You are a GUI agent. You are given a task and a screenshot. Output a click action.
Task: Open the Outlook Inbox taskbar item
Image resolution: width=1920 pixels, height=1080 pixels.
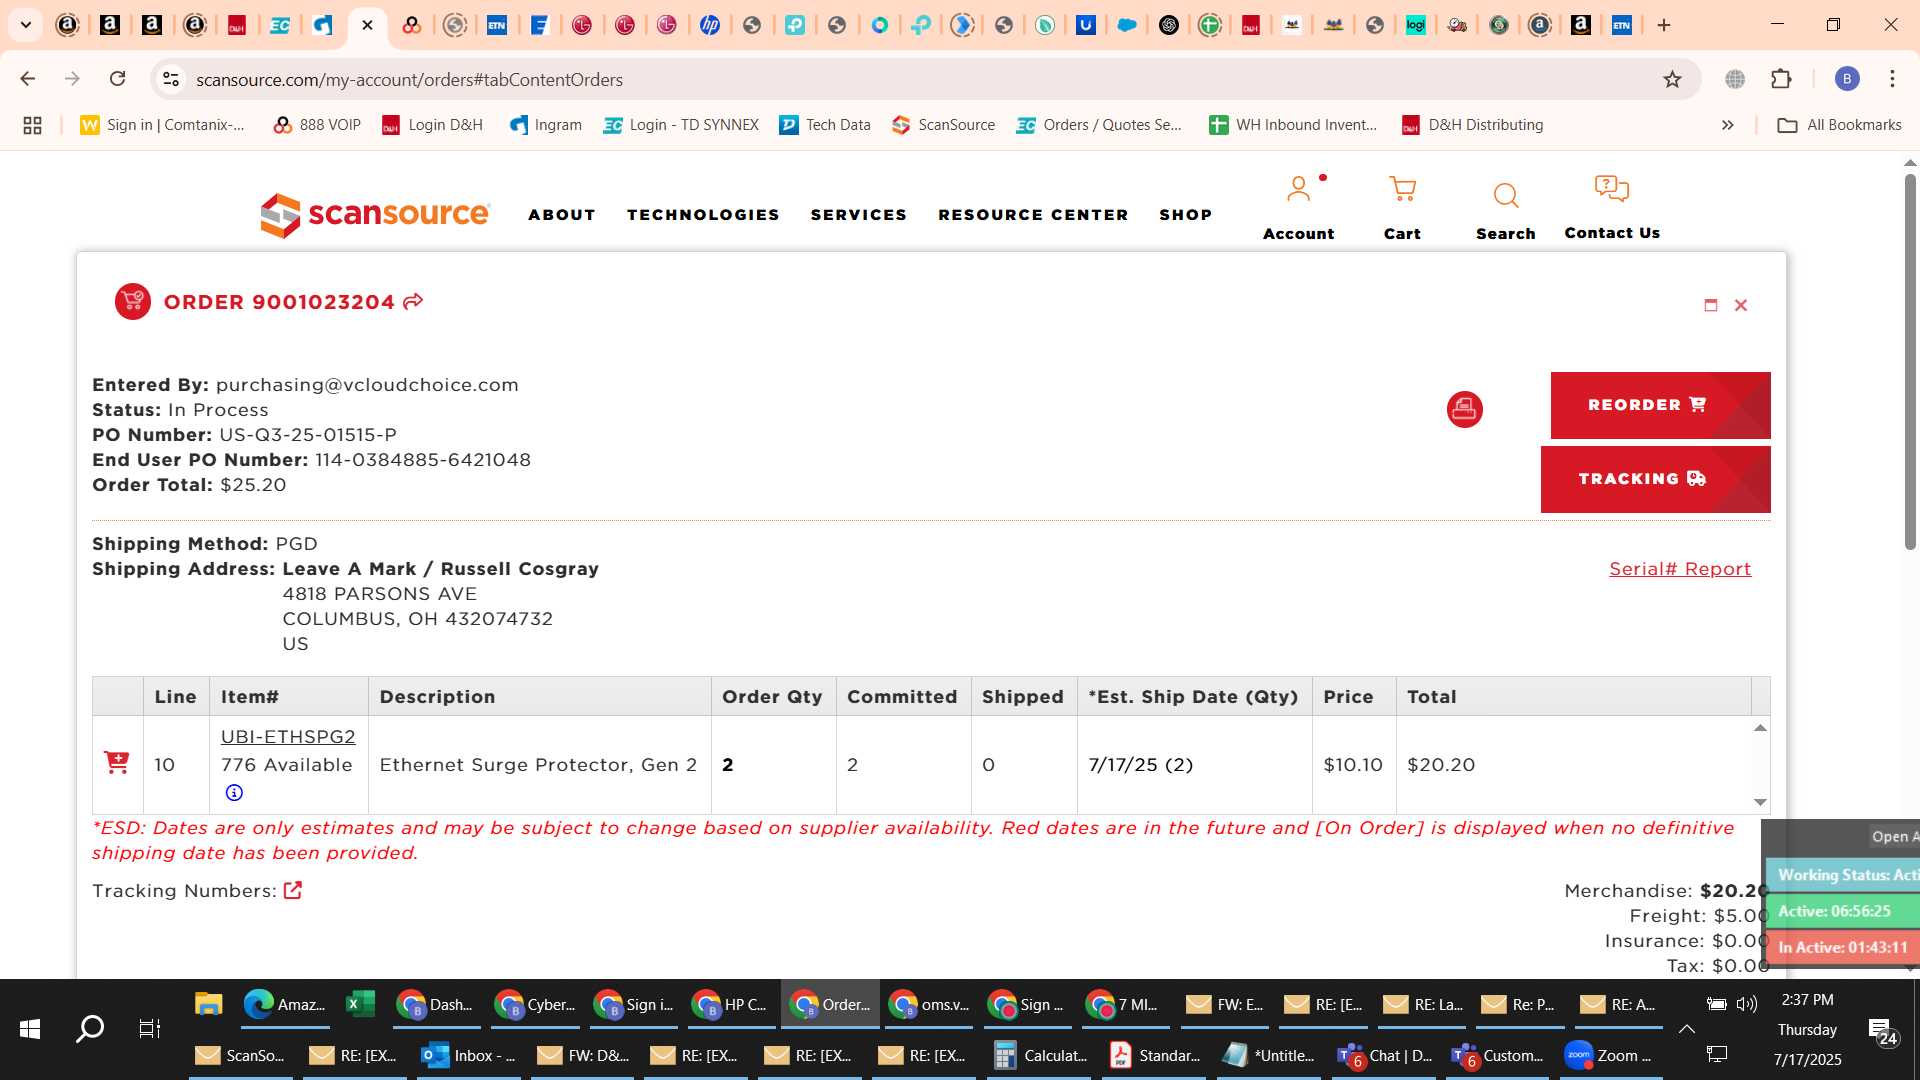coord(469,1055)
